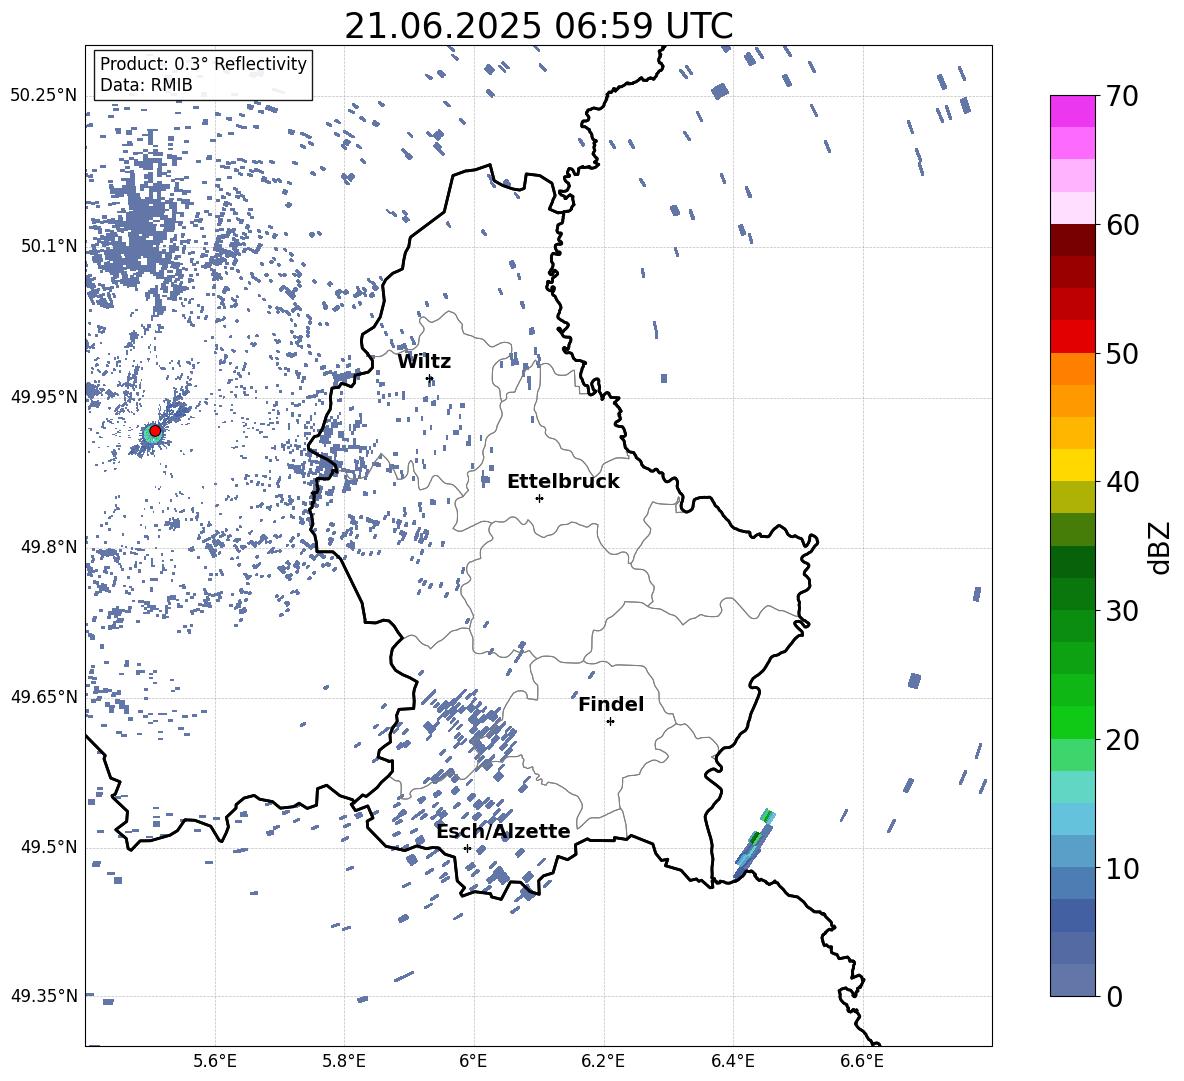Click the 49.5°N latitude label
The height and width of the screenshot is (1081, 1184).
[49, 846]
